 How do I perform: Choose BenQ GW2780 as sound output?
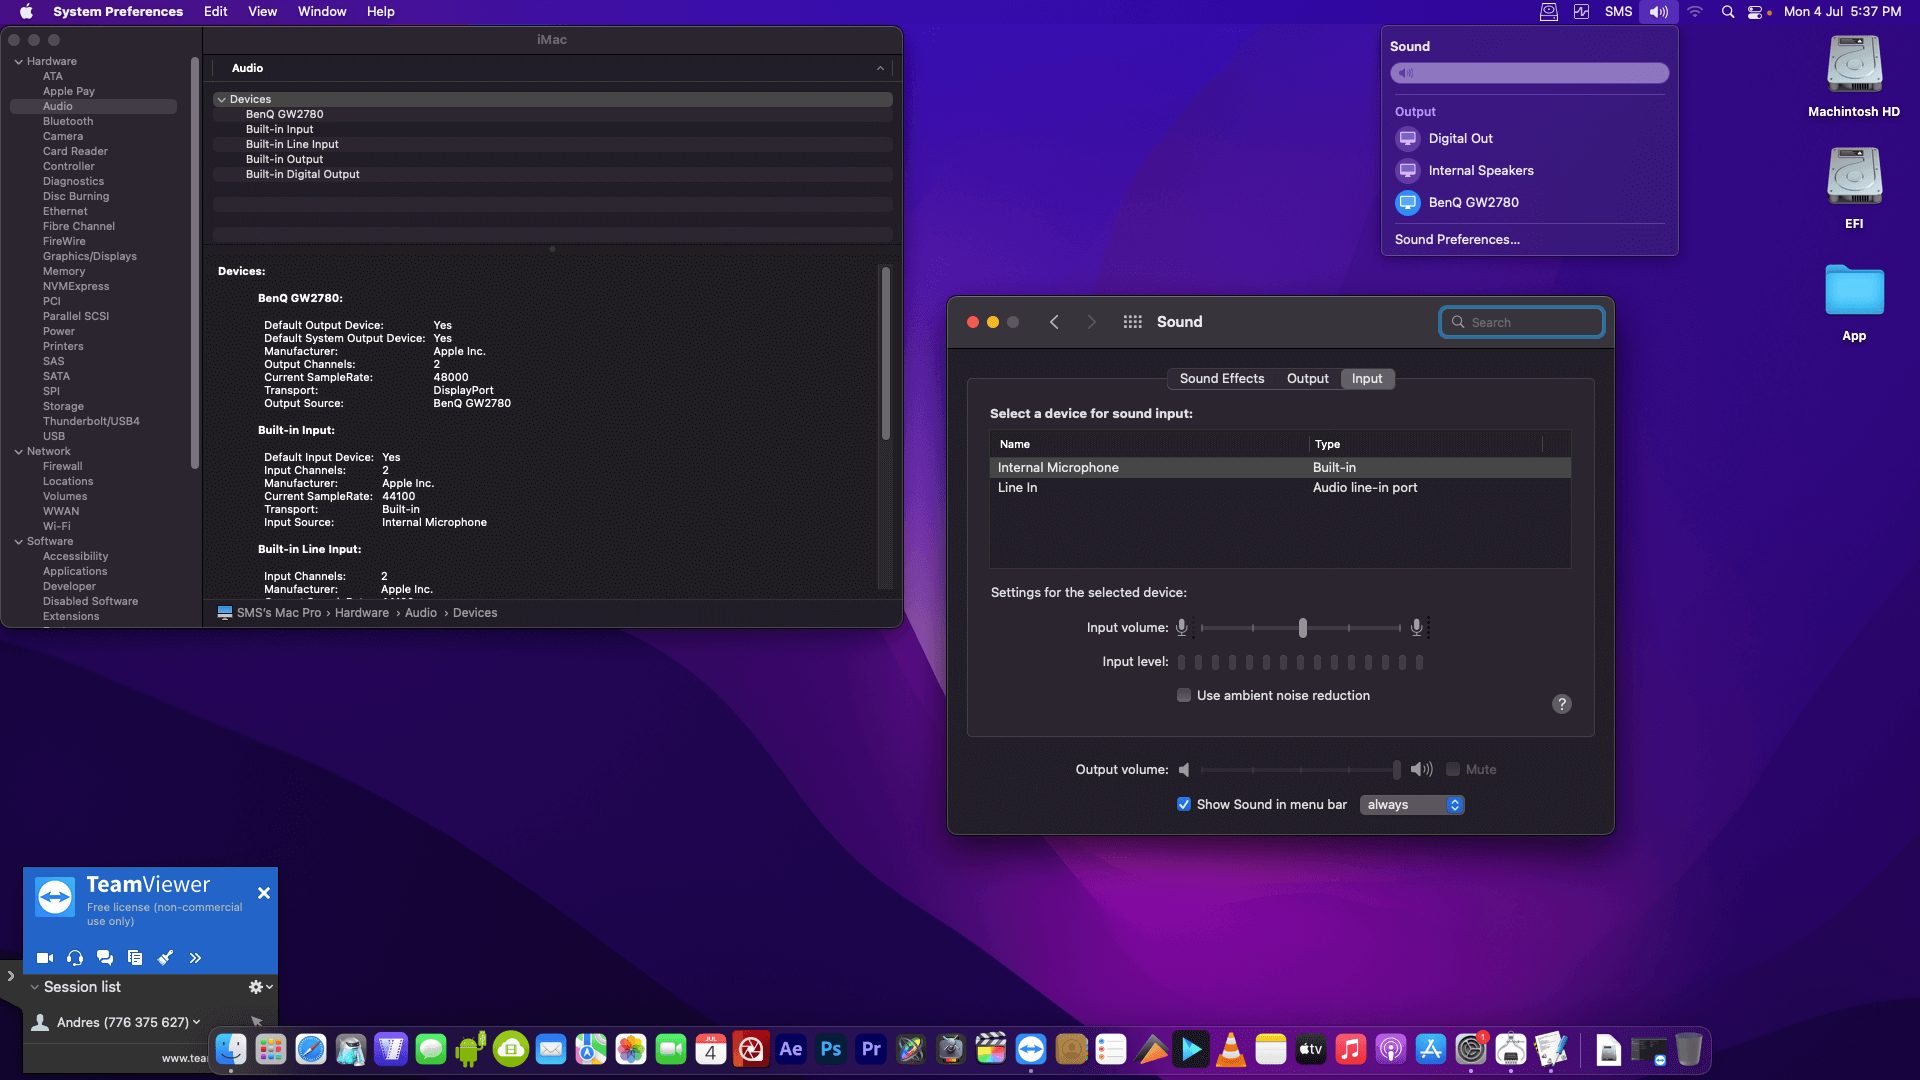[1529, 202]
